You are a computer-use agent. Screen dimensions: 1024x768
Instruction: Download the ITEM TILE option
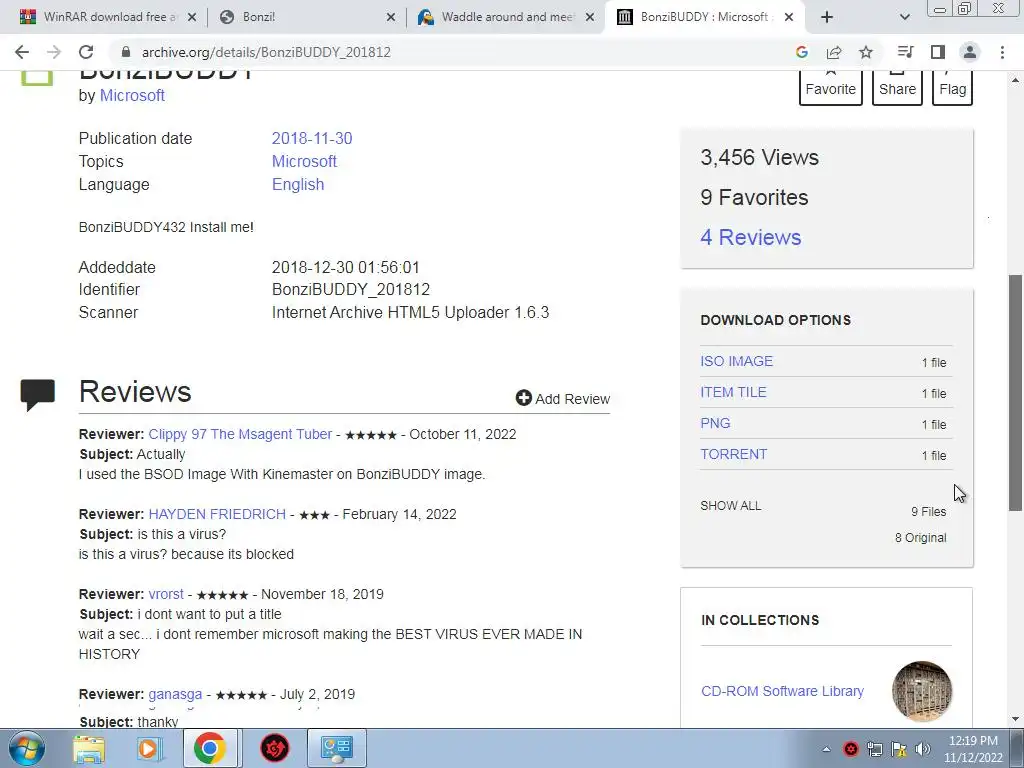pos(733,392)
